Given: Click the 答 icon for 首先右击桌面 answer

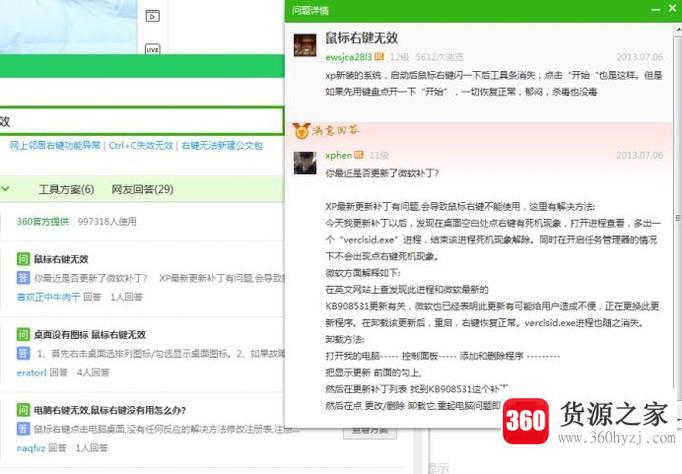Looking at the screenshot, I should pyautogui.click(x=23, y=353).
